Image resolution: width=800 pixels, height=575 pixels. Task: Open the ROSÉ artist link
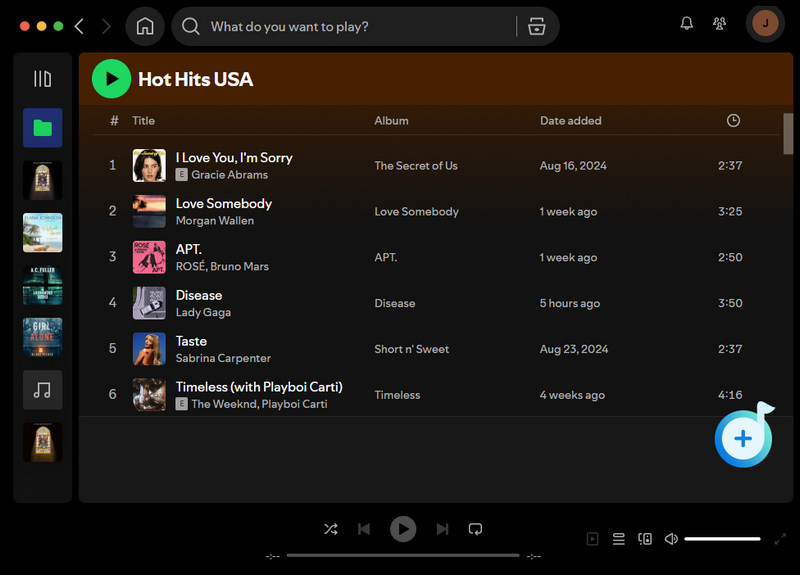point(190,267)
